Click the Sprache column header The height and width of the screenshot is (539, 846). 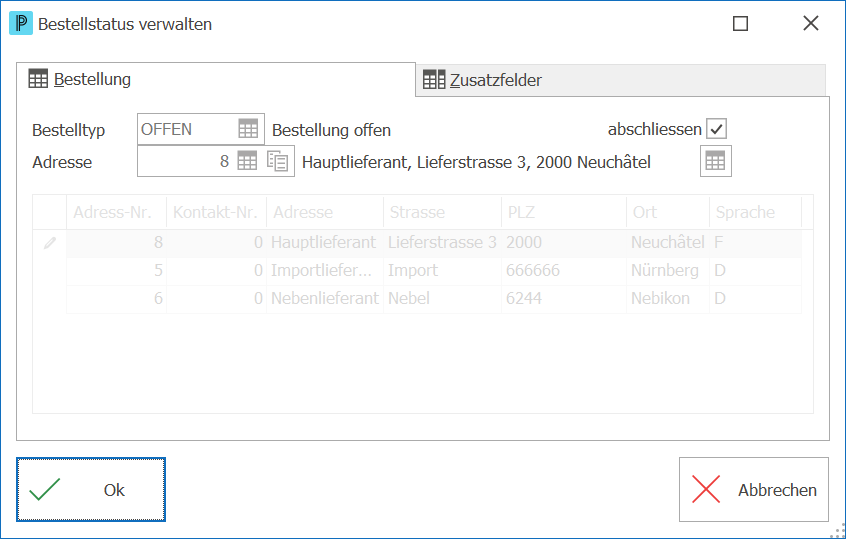click(755, 212)
